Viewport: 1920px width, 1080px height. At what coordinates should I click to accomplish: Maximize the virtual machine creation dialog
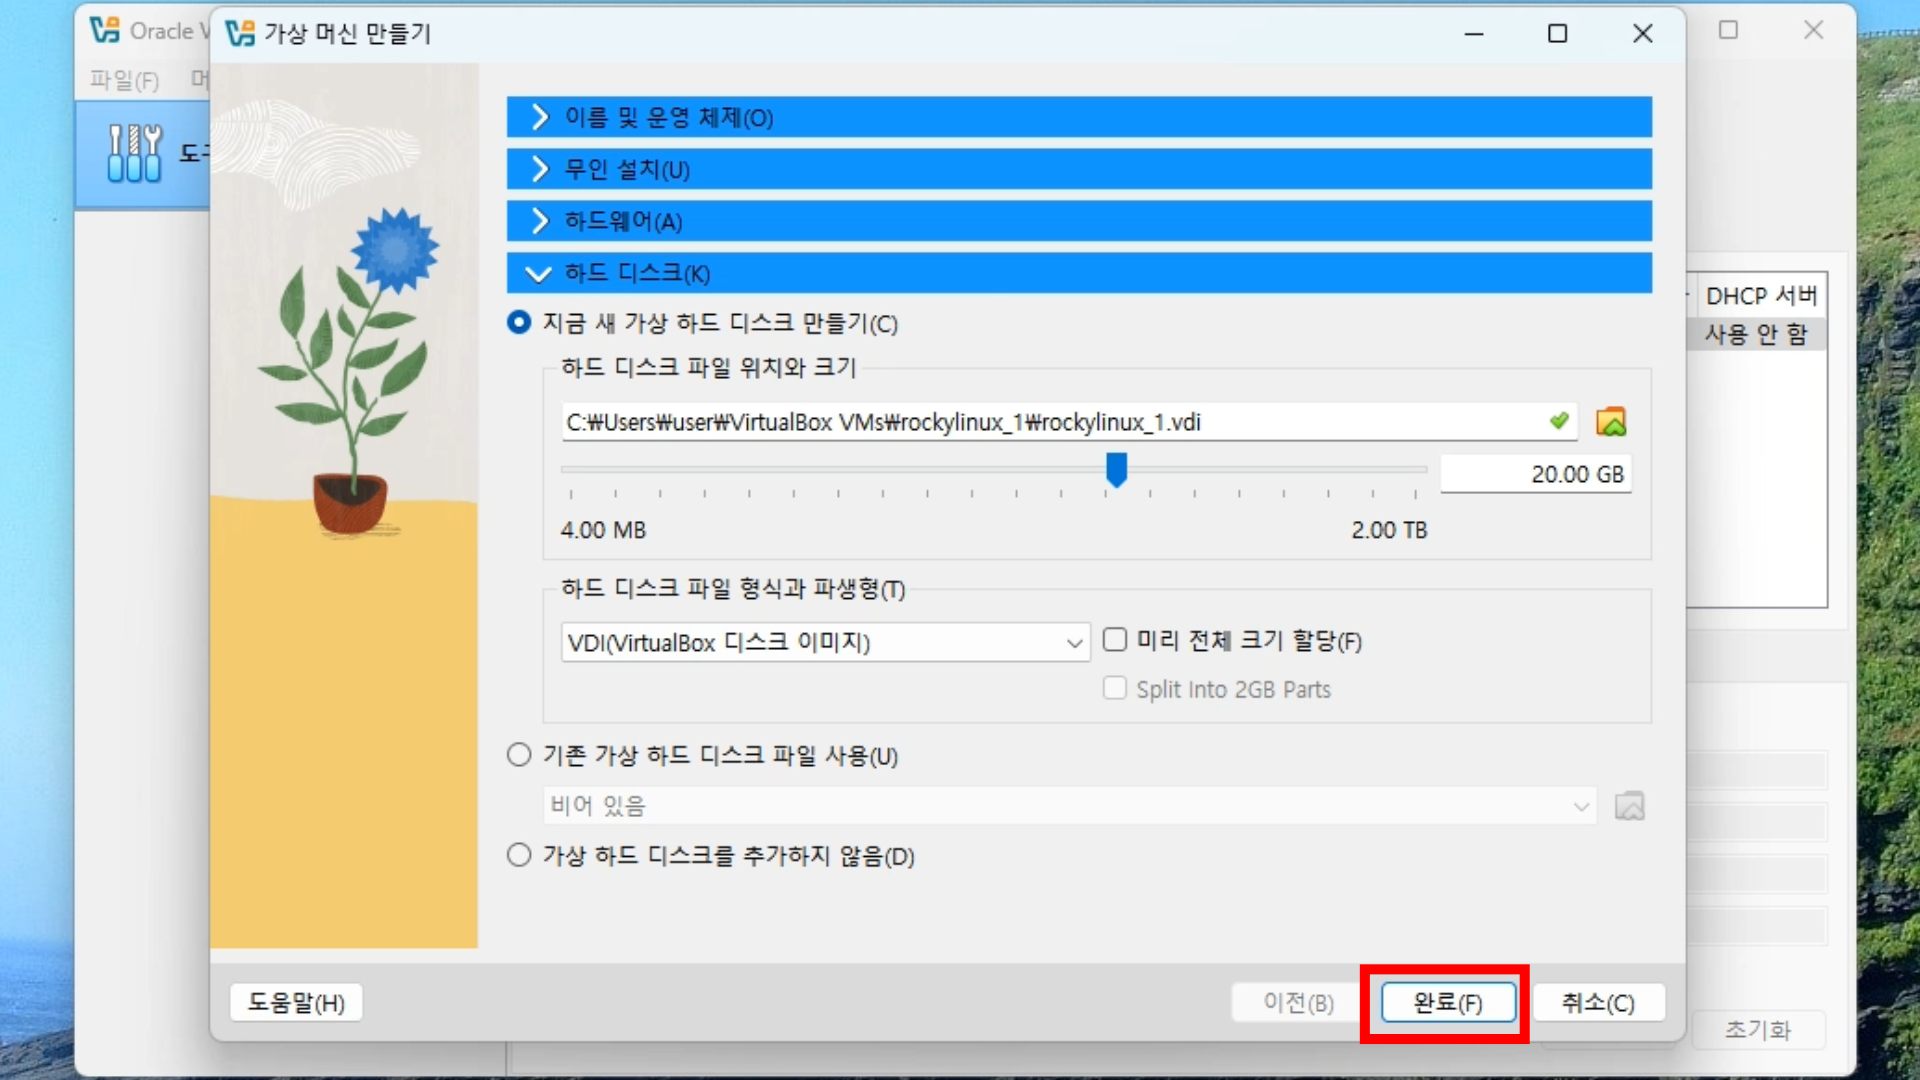(x=1557, y=33)
